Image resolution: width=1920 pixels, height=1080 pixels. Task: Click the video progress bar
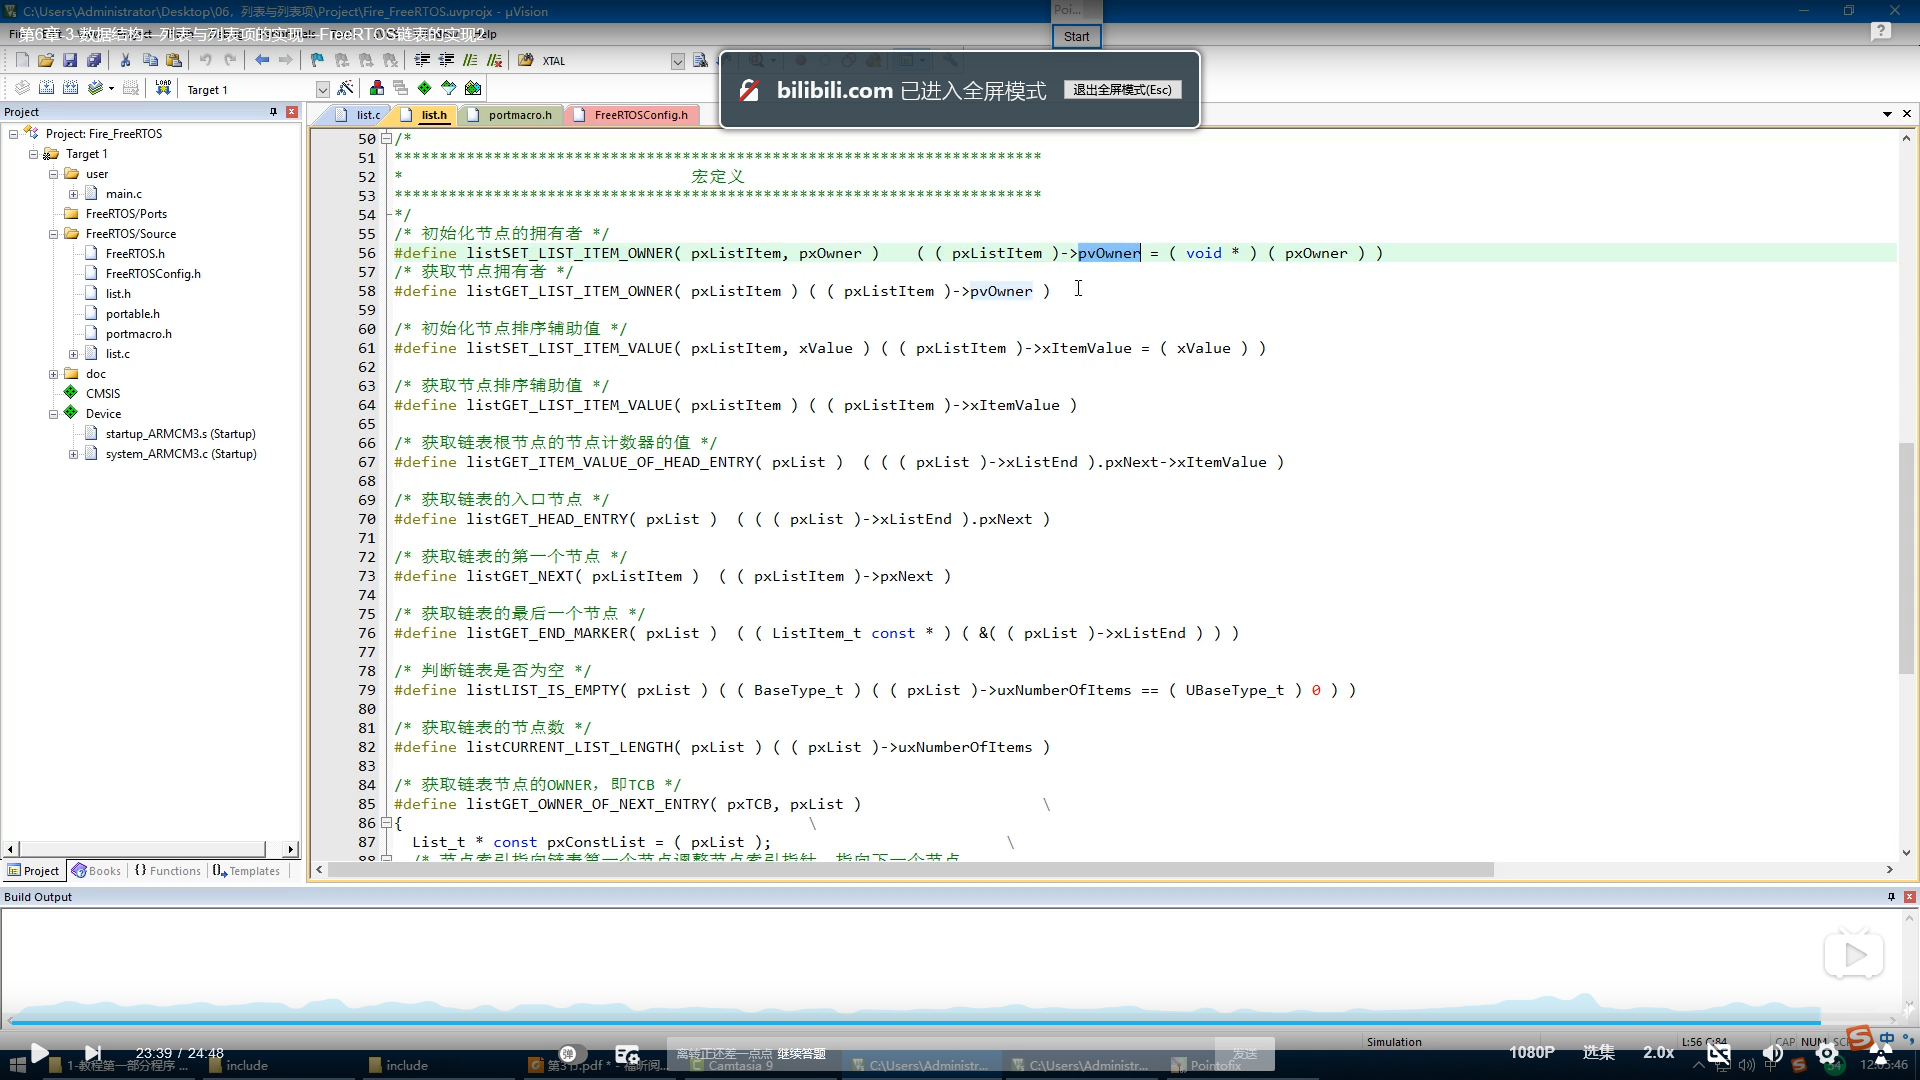pos(960,1022)
